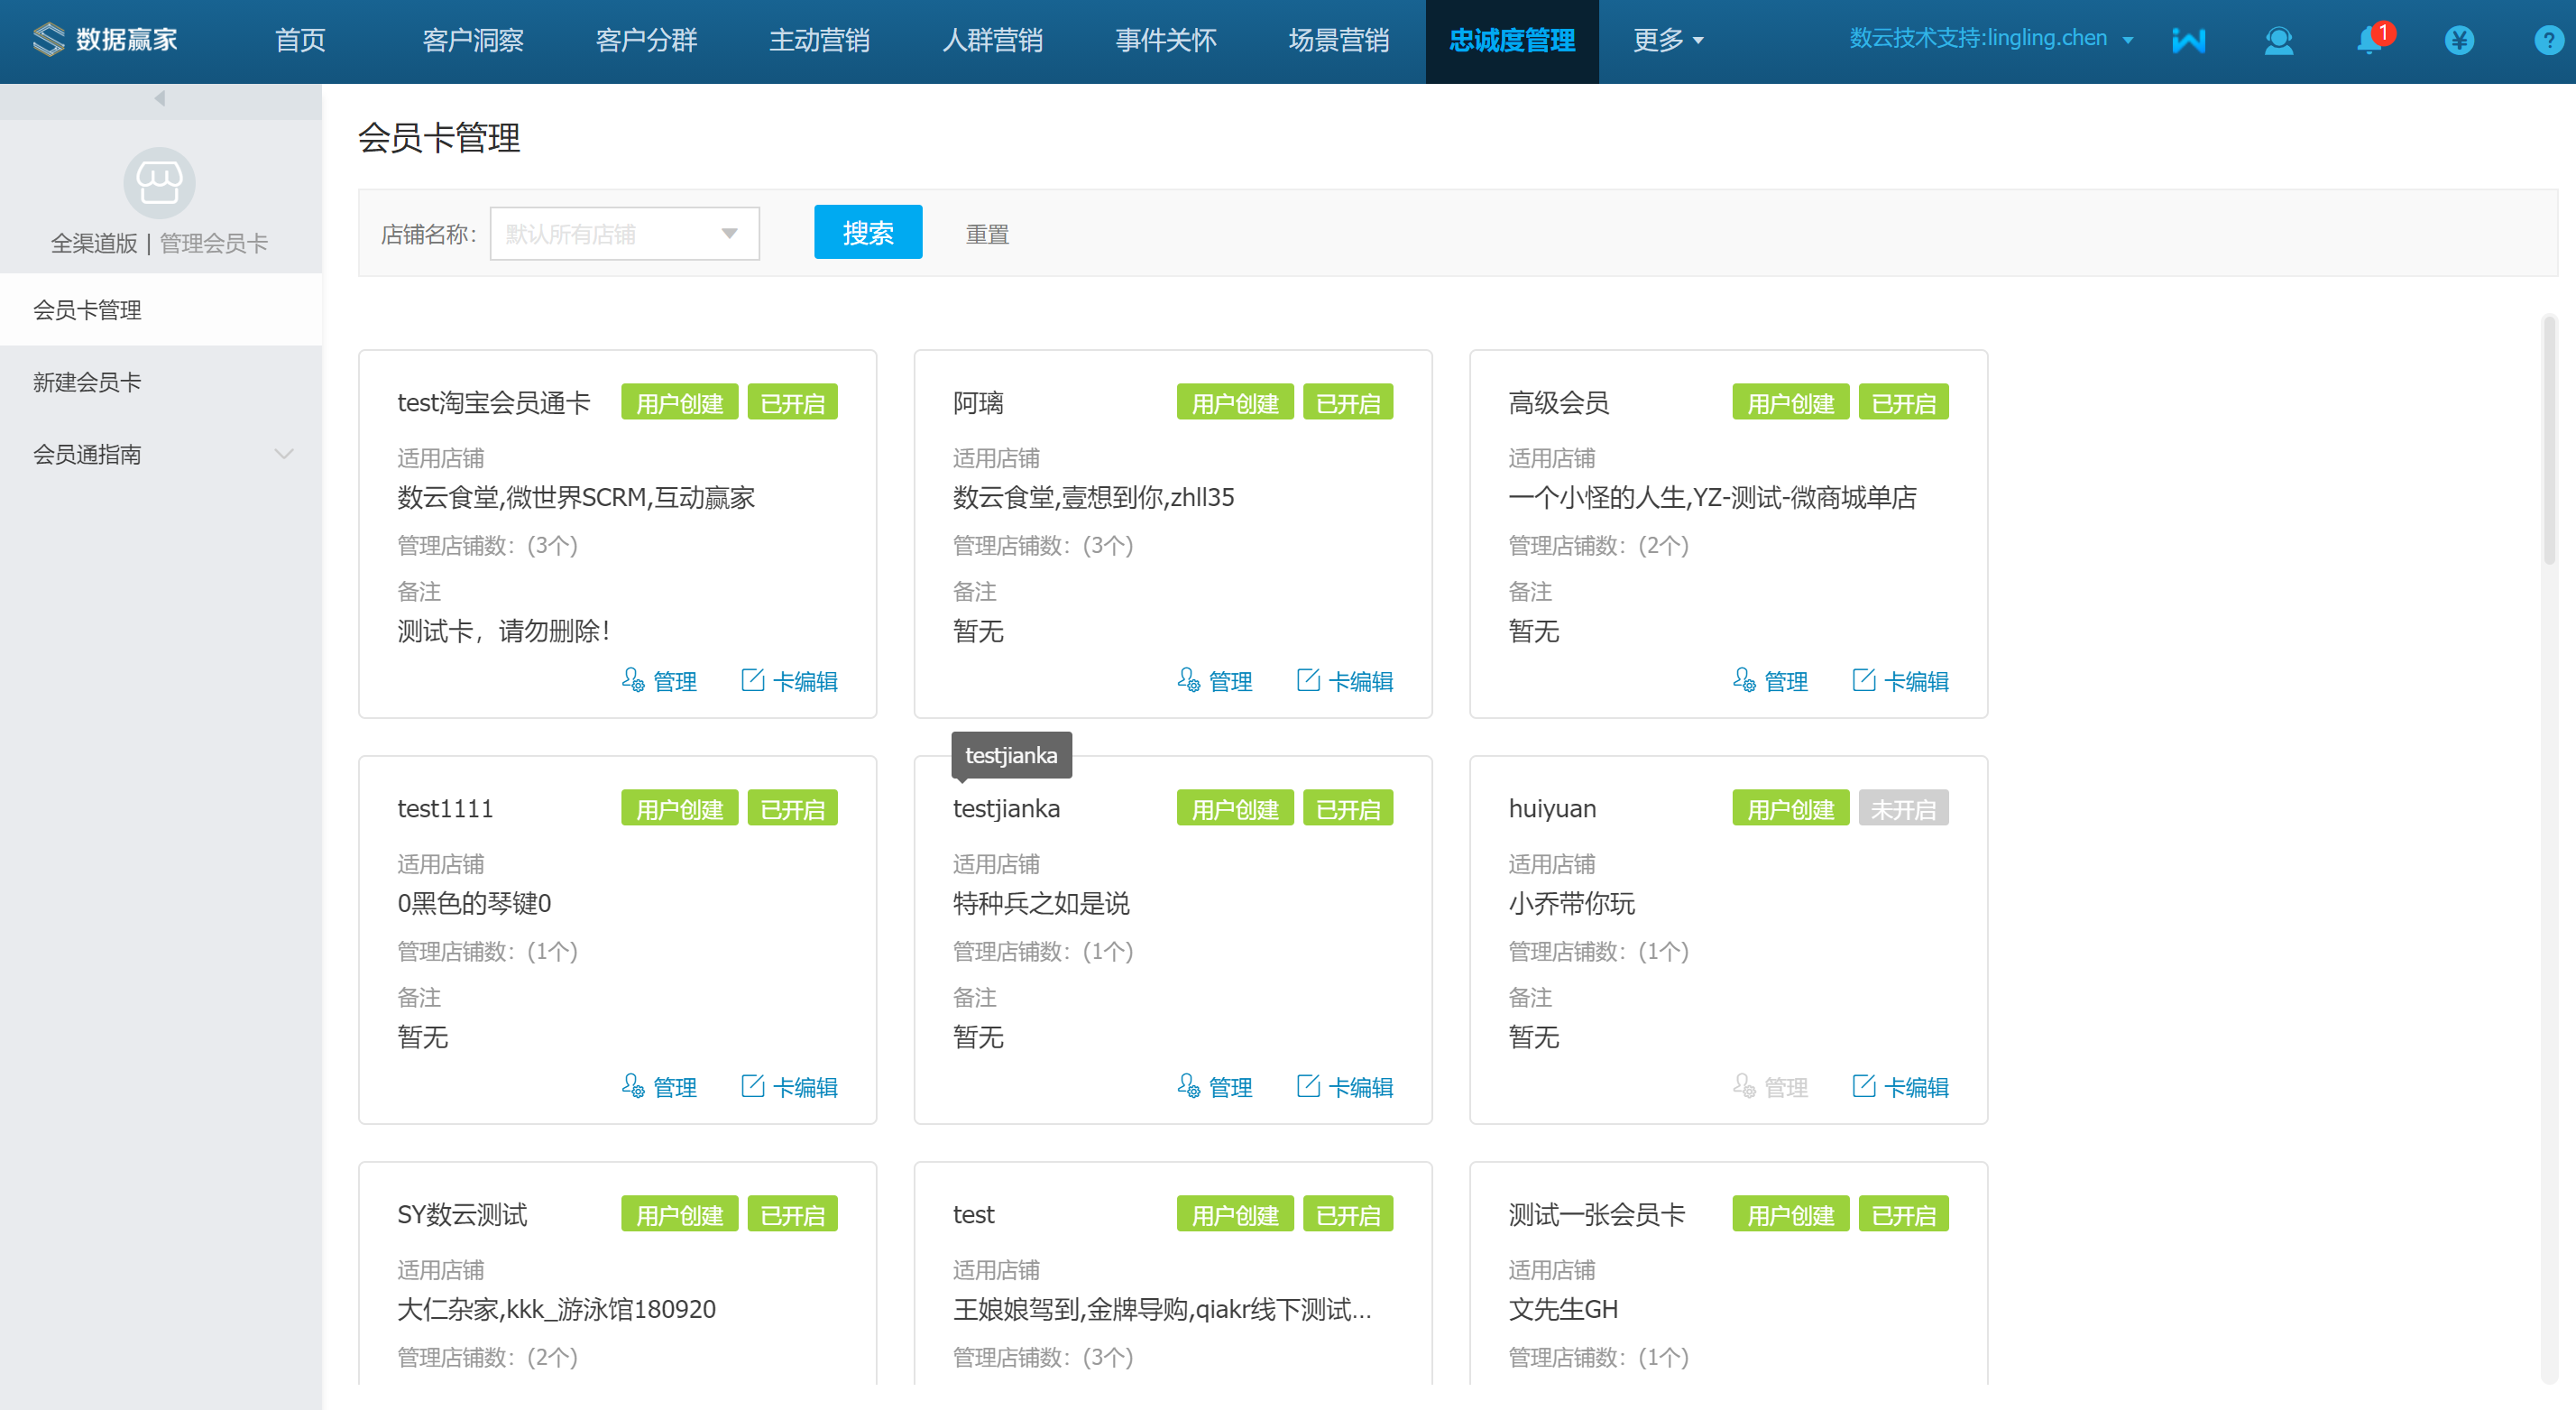The image size is (2576, 1410).
Task: Click the 全渠道版 label in the sidebar
Action: click(94, 243)
